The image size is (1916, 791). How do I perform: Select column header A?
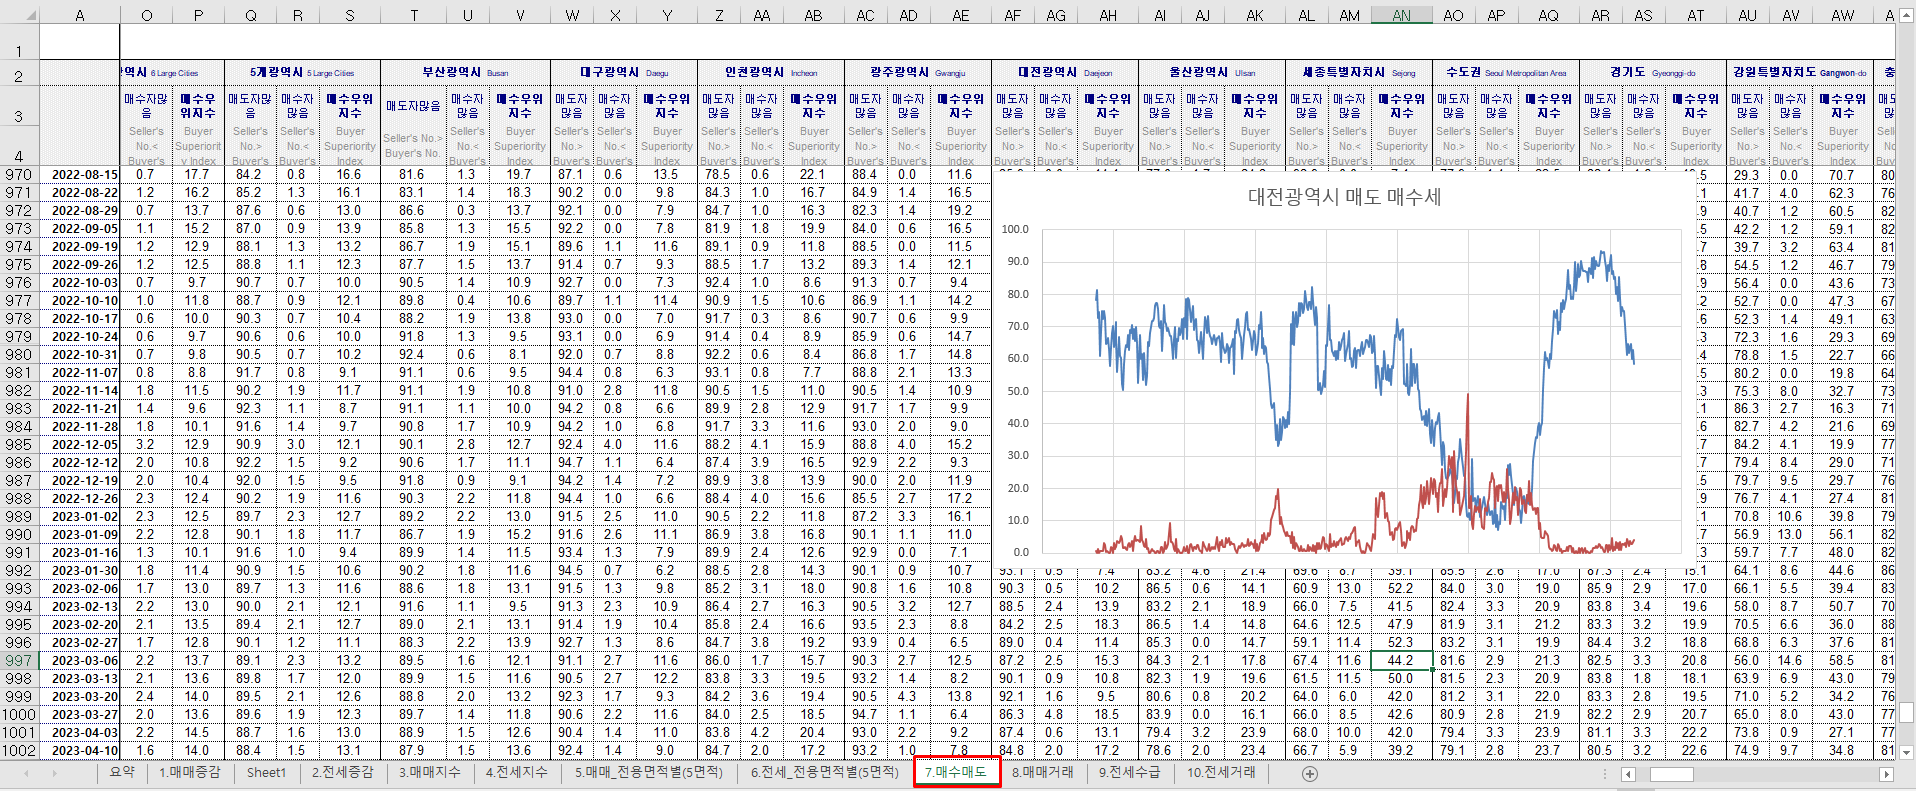point(80,15)
